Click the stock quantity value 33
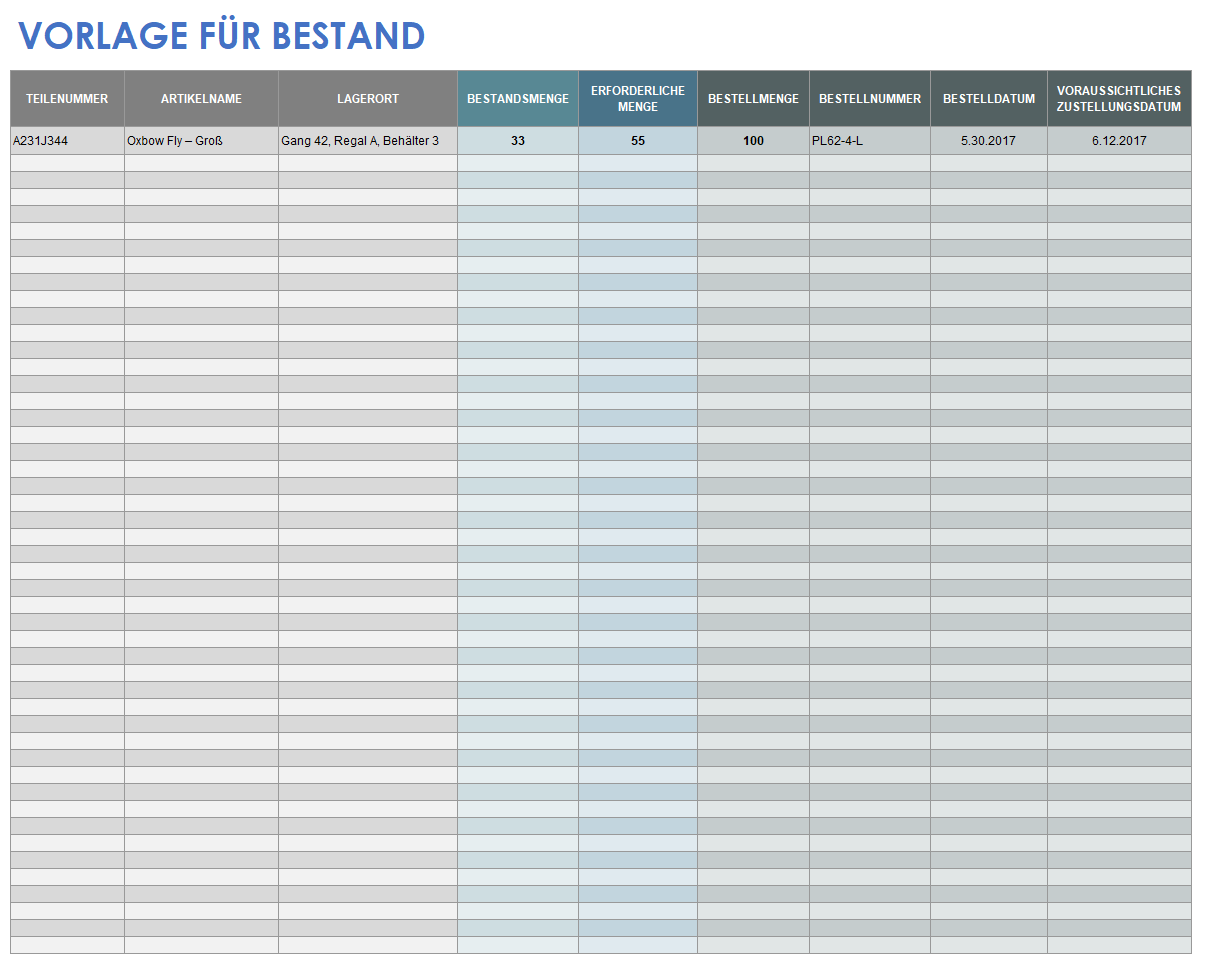 [517, 141]
